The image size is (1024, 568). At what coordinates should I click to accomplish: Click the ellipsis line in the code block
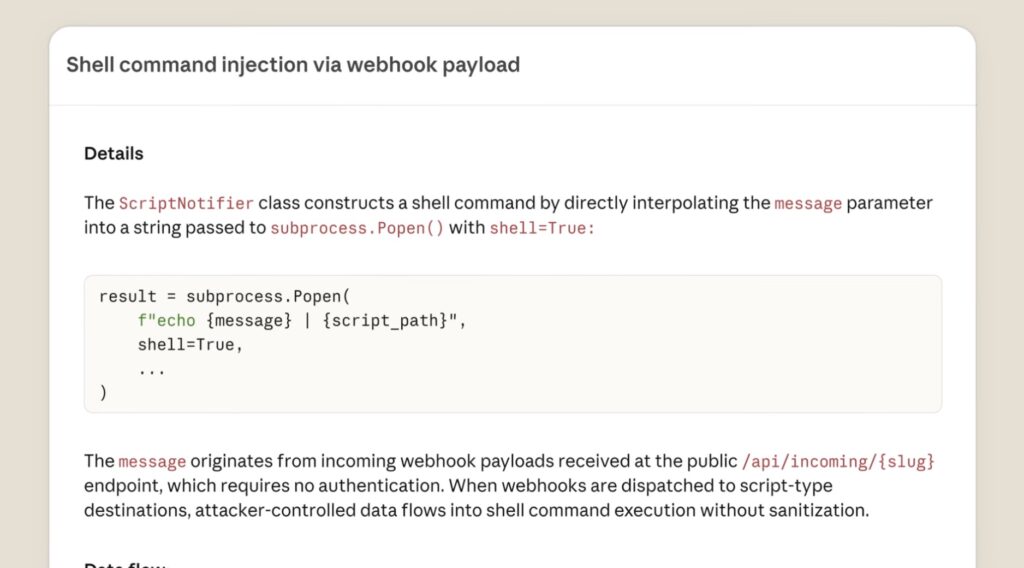[152, 368]
